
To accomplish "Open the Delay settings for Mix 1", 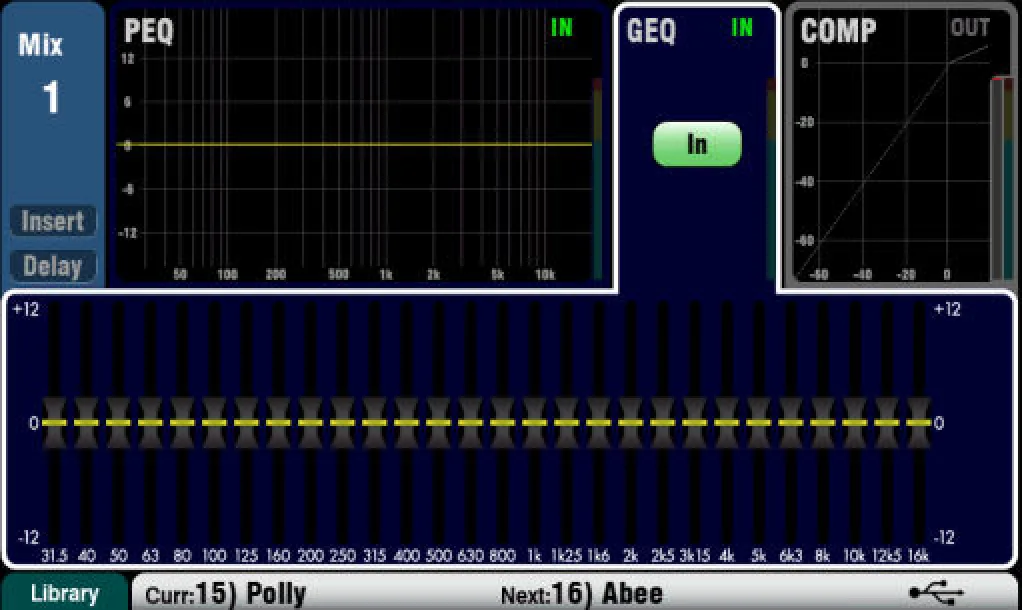I will tap(53, 266).
